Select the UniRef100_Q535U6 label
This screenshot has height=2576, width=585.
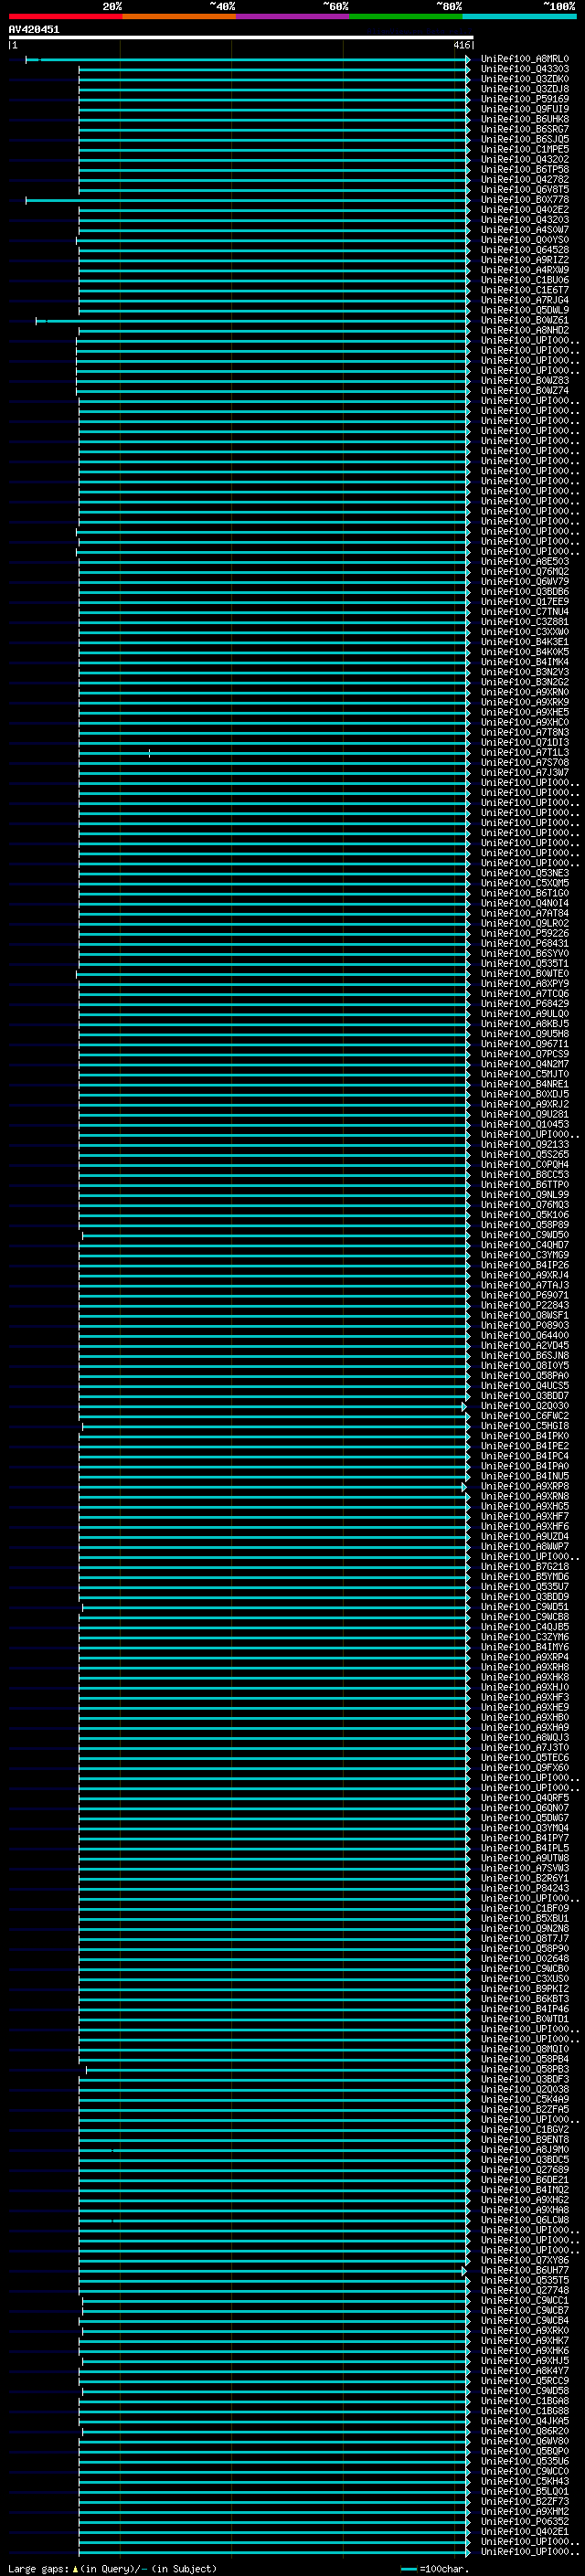tap(525, 2461)
